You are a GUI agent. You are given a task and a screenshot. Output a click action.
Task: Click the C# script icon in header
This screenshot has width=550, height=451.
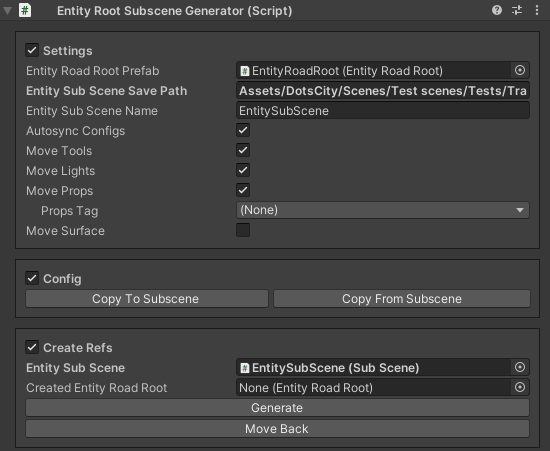pos(25,10)
